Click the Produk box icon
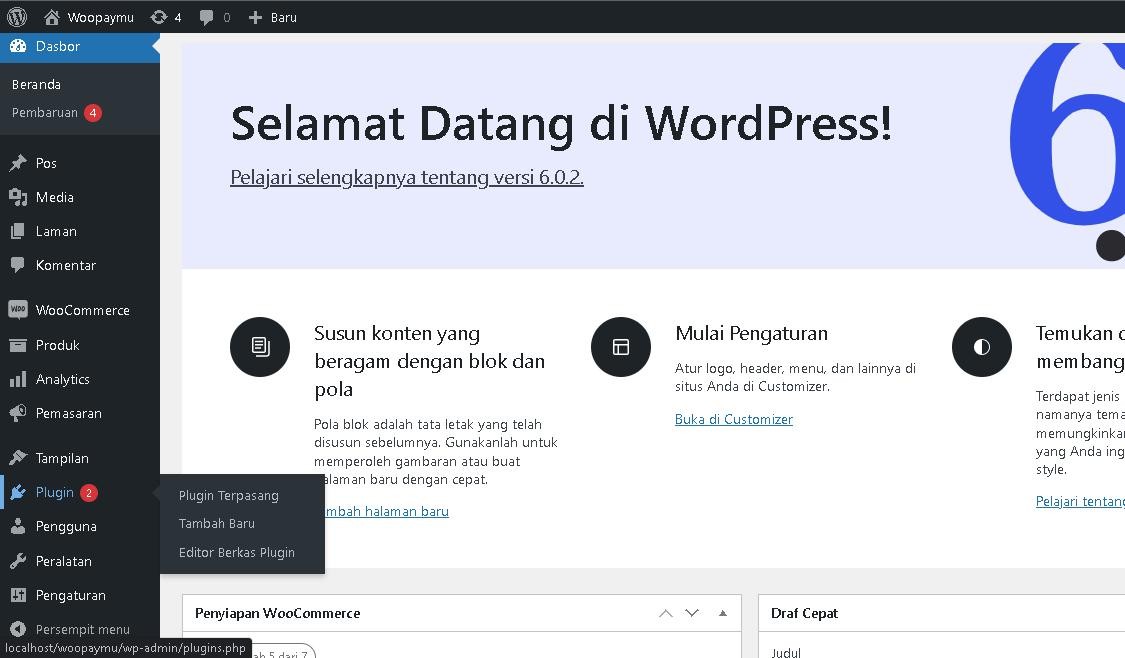This screenshot has height=658, width=1125. [18, 345]
